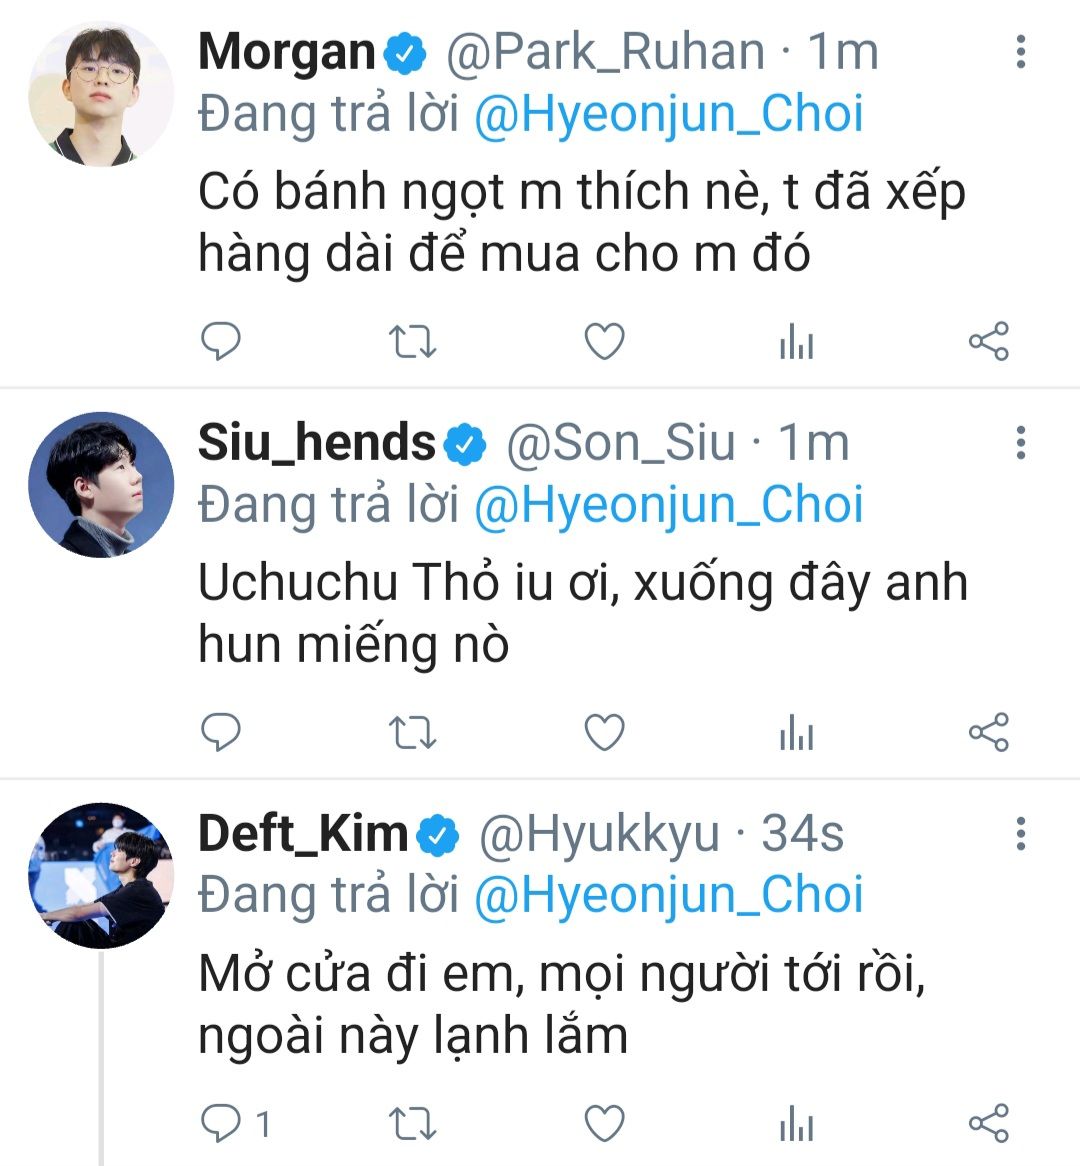The image size is (1080, 1166).
Task: Open Morgan's profile picture
Action: pos(101,94)
